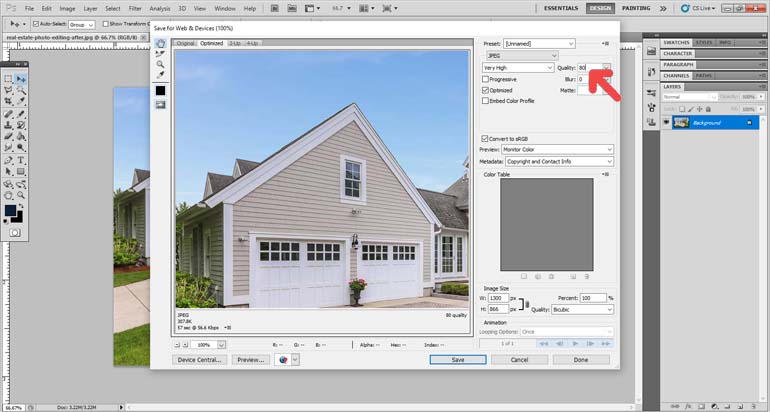Screen dimensions: 770x412
Task: Toggle Show Transform Controls checkbox
Action: click(106, 24)
